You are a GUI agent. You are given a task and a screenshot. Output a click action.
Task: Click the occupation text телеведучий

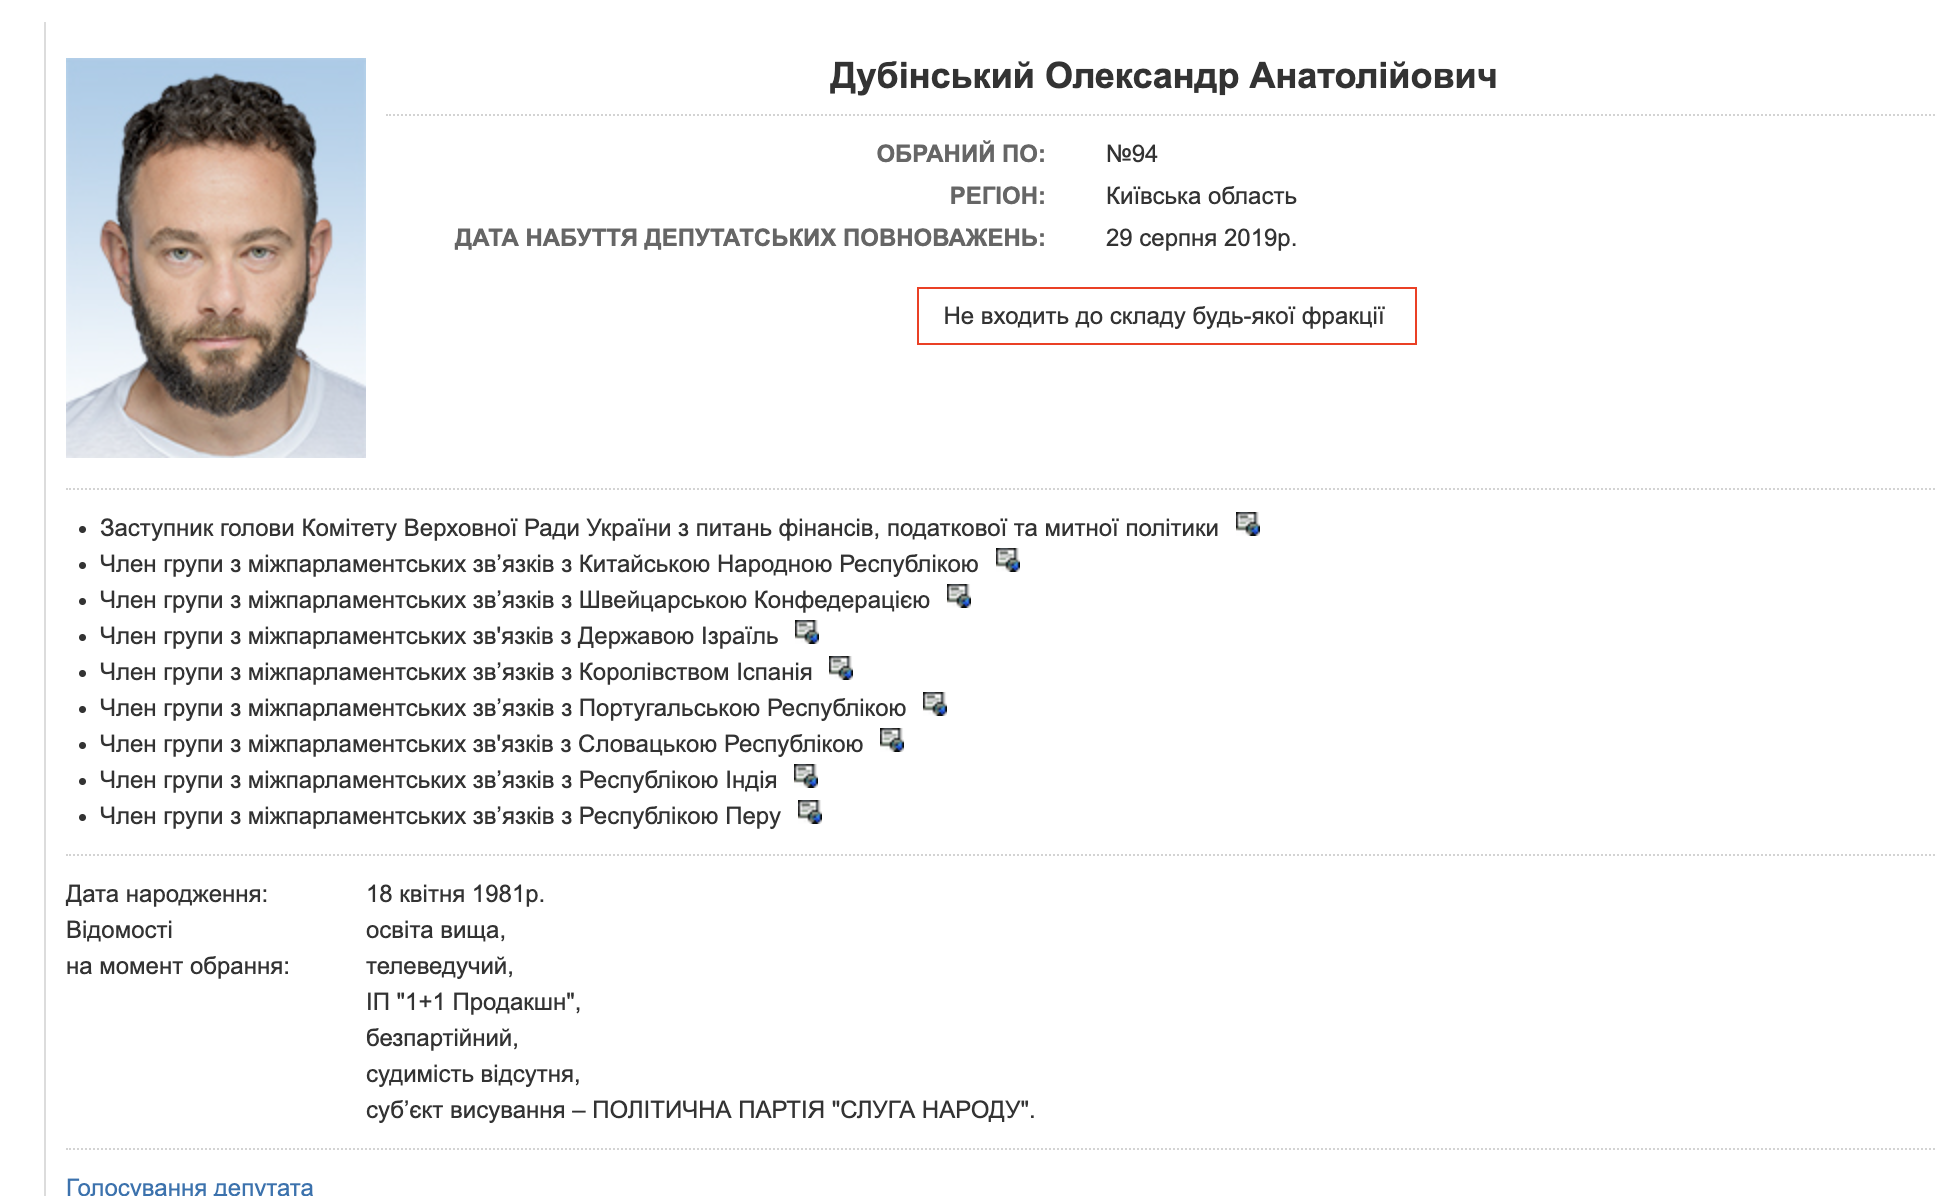439,966
